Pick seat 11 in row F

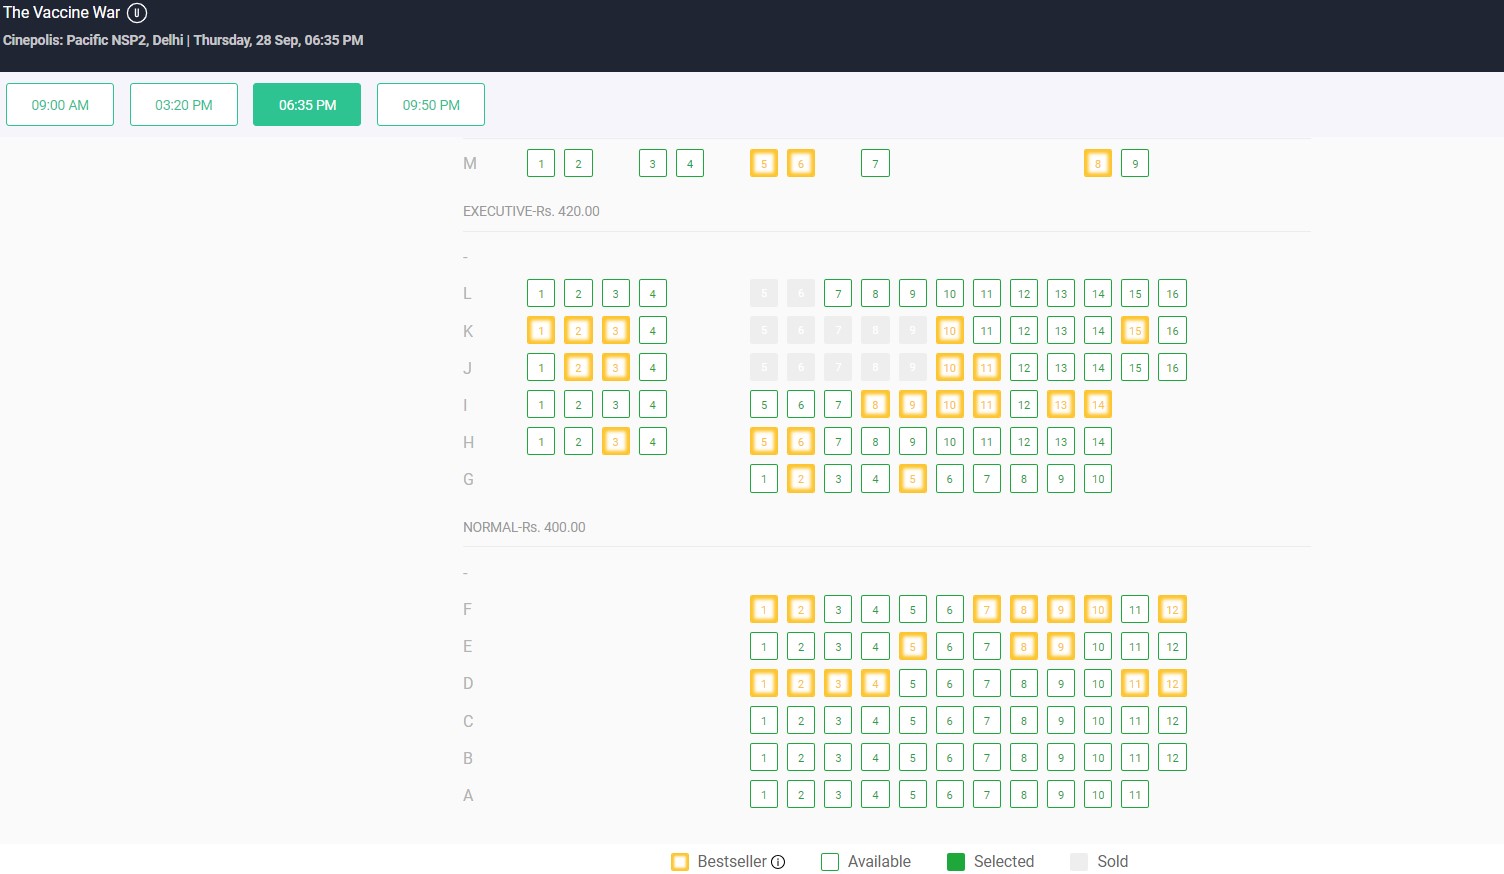pos(1135,610)
